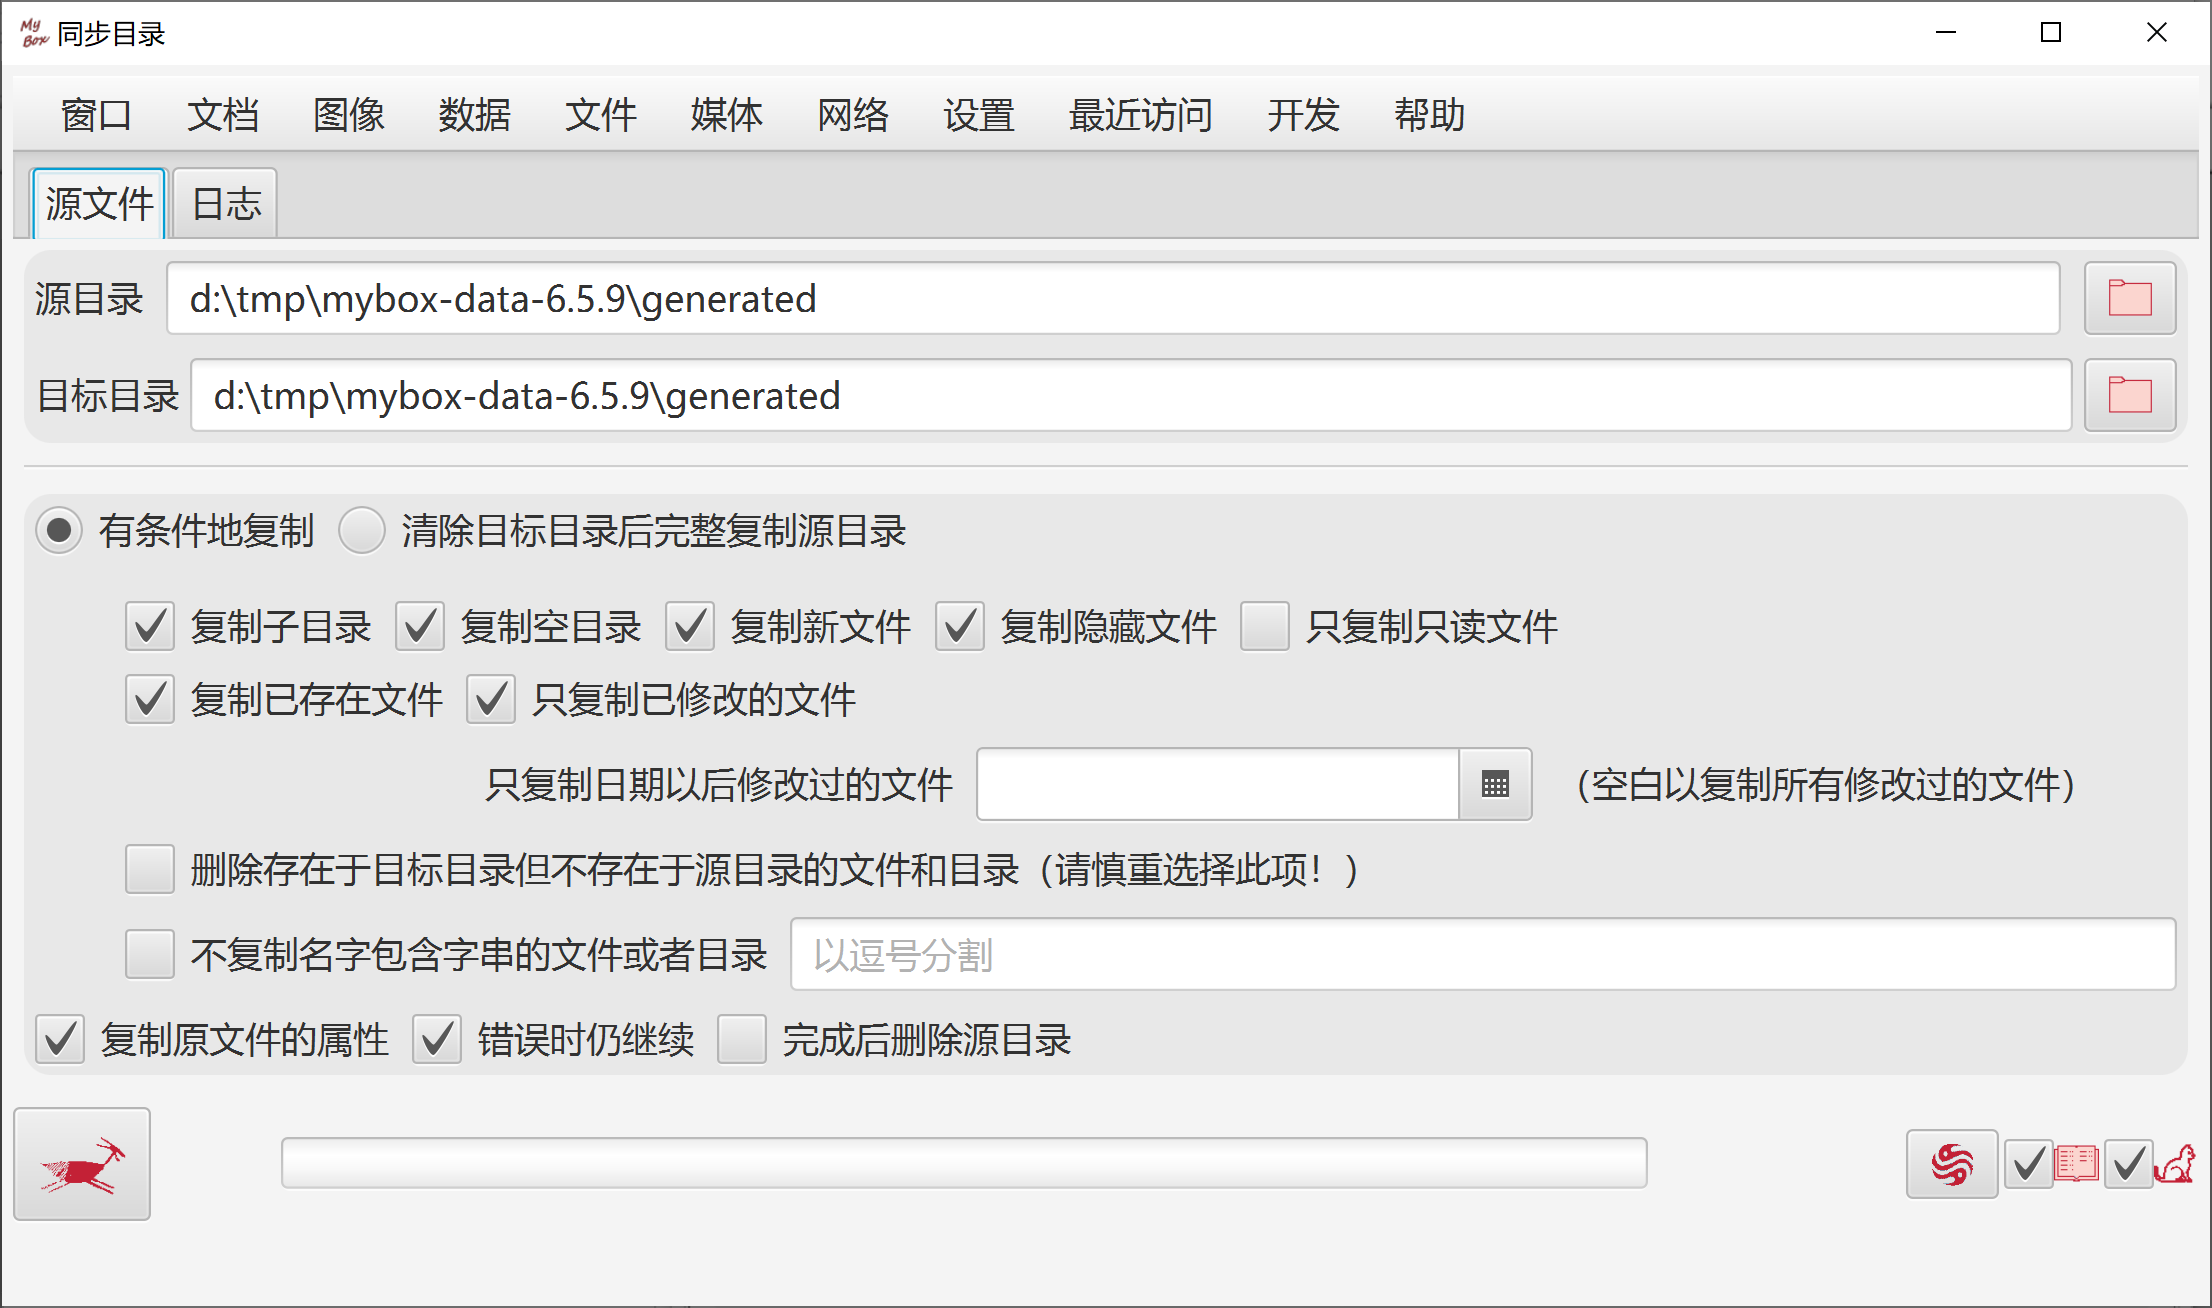Enable 只复制只读文件 checkbox
This screenshot has width=2212, height=1308.
[1265, 627]
